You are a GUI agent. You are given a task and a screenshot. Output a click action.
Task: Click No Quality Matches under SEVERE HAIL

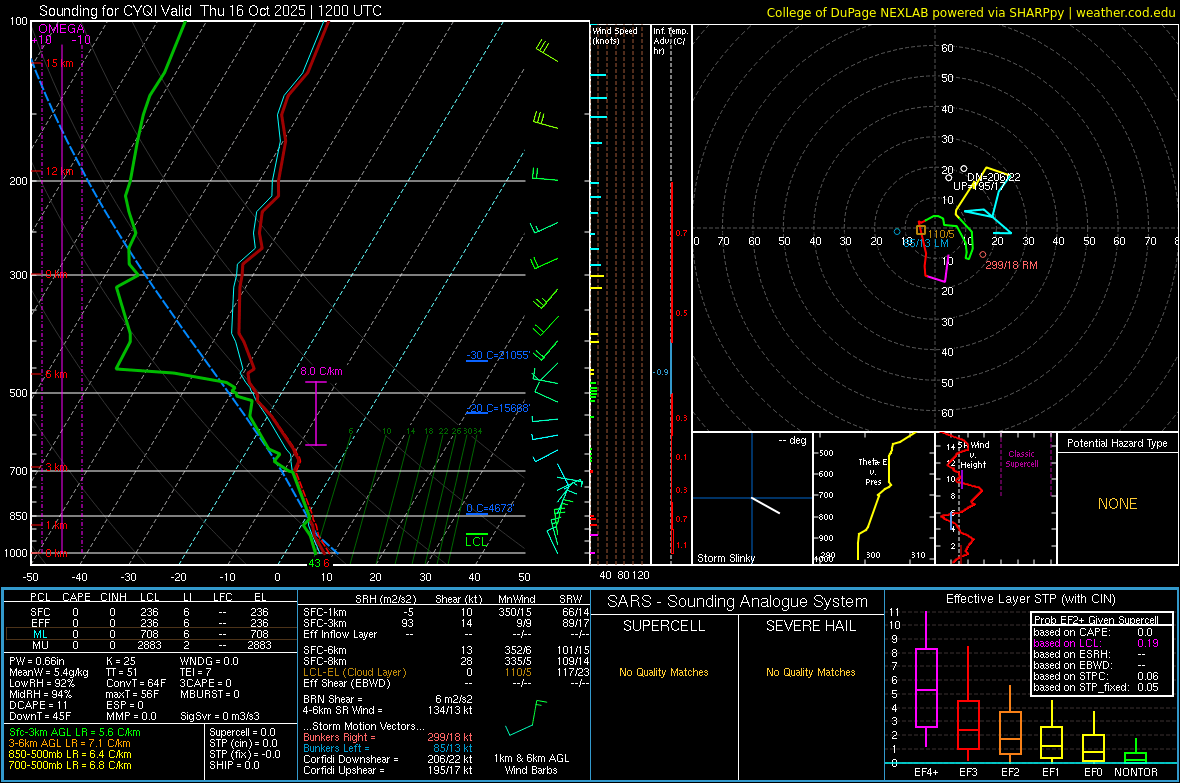[x=810, y=672]
